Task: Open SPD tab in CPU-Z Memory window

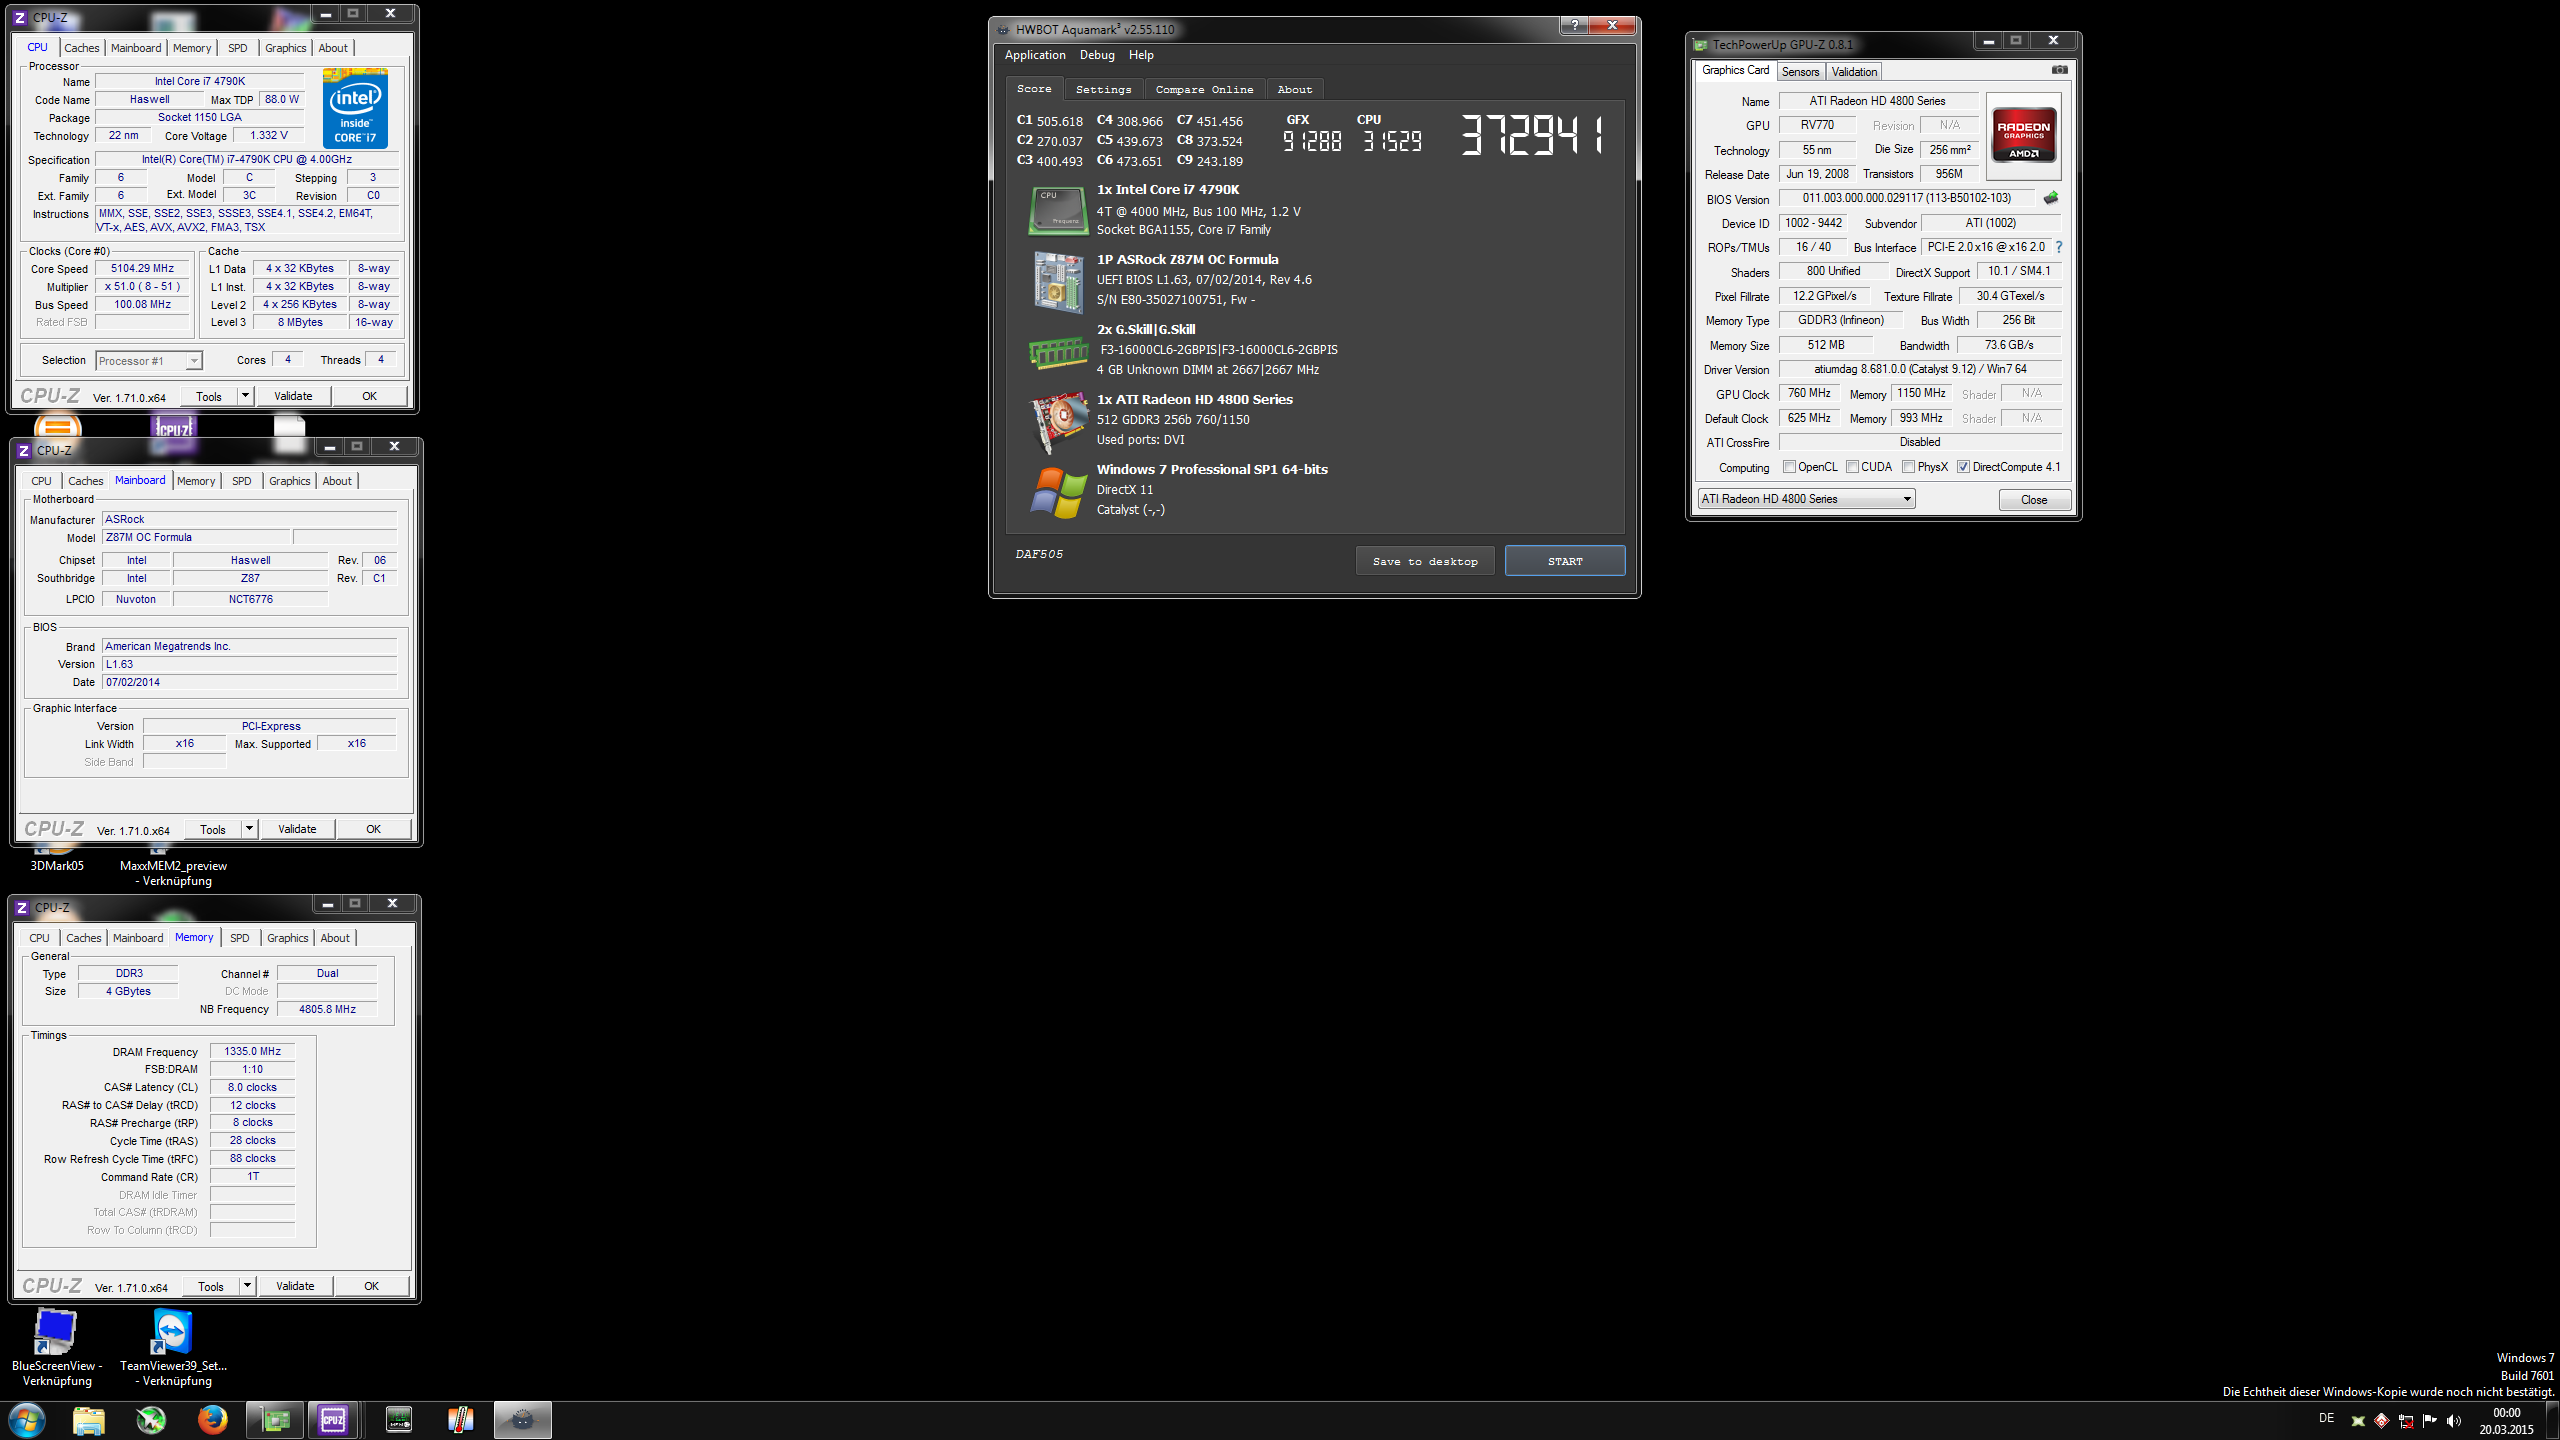Action: click(x=240, y=938)
